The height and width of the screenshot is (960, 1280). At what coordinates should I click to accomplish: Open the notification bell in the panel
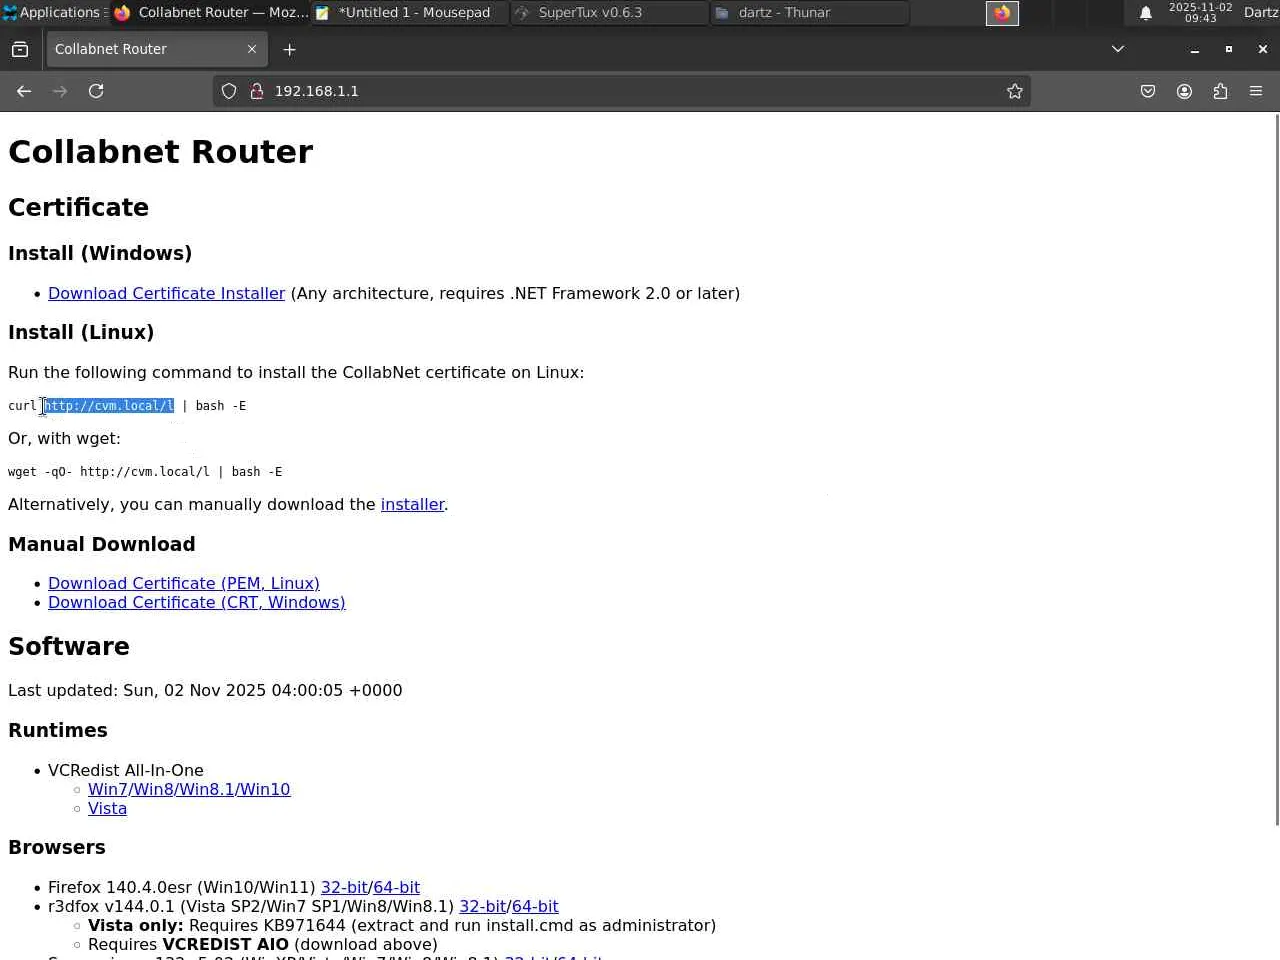pyautogui.click(x=1146, y=13)
